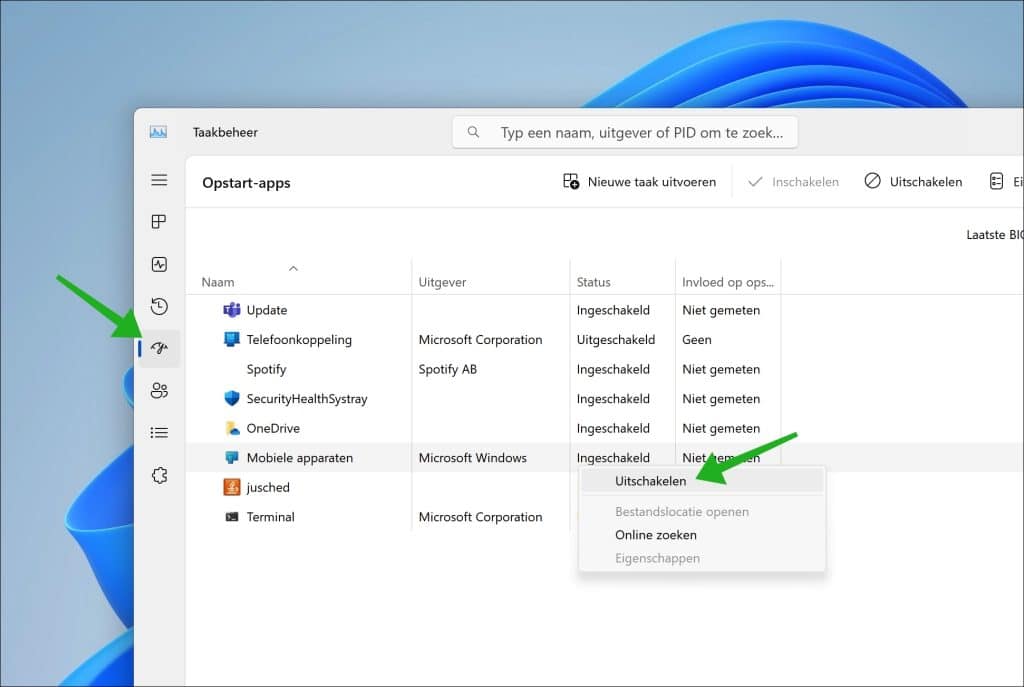Select the Spotify row name
Image resolution: width=1024 pixels, height=687 pixels.
pos(266,369)
